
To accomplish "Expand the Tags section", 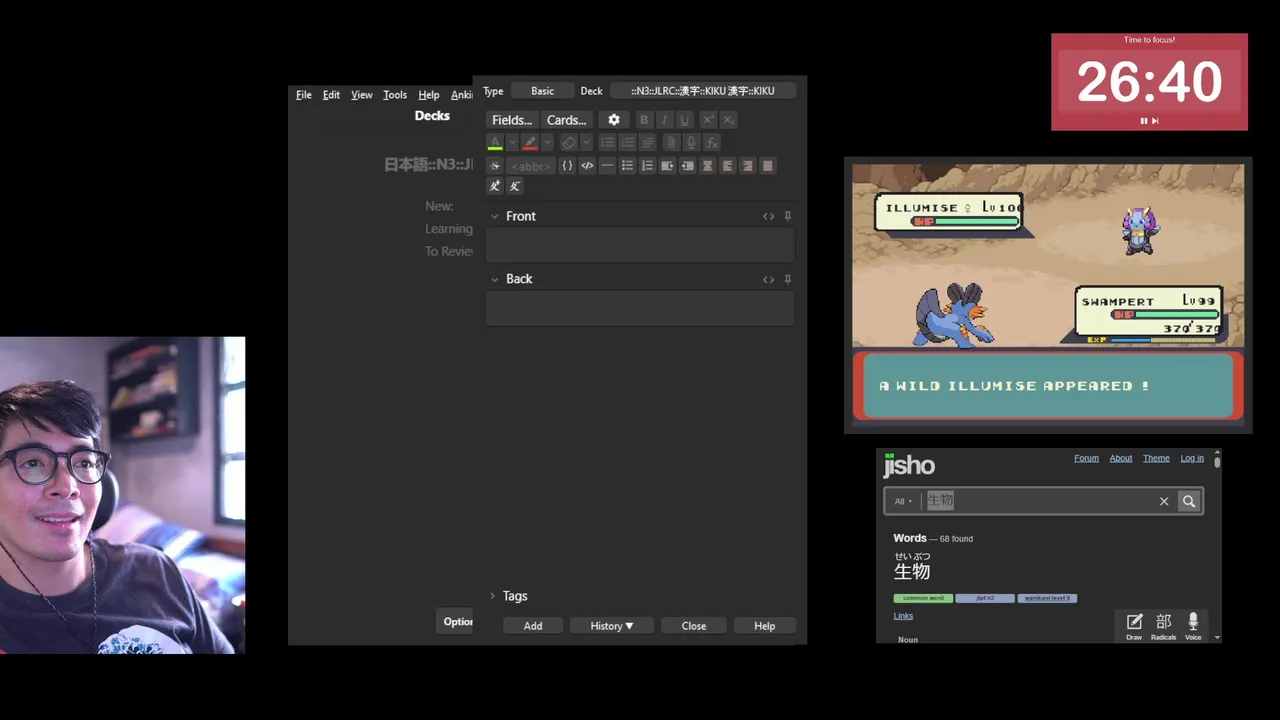I will click(x=492, y=596).
